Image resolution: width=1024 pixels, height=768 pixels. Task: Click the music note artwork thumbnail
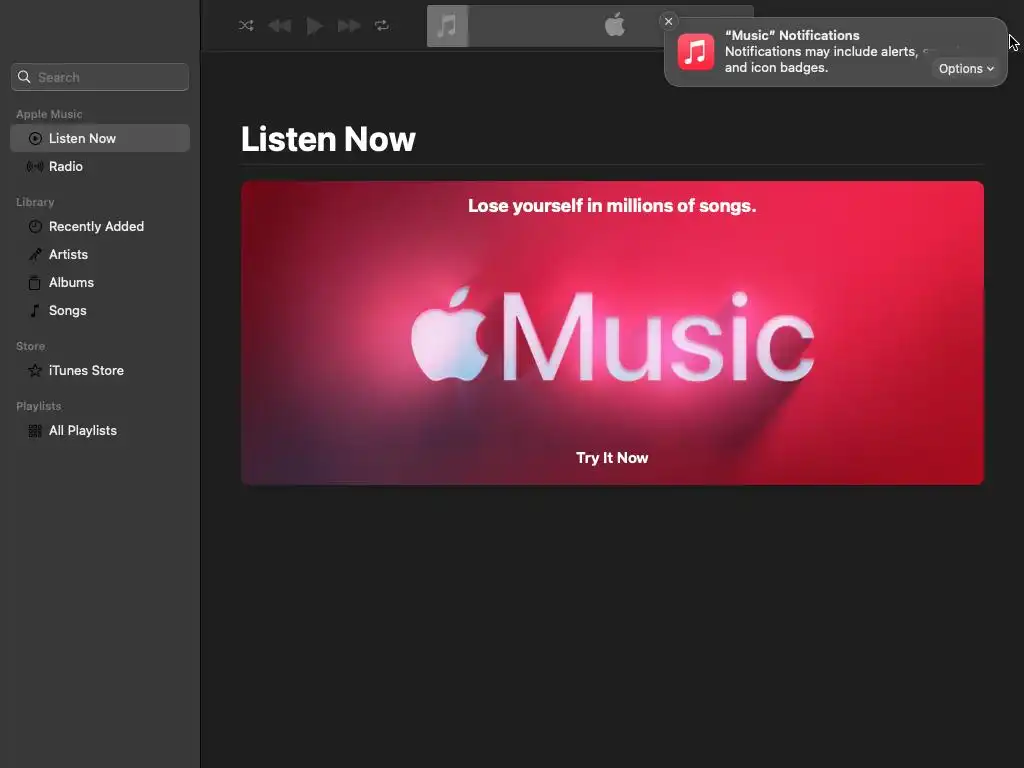tap(447, 26)
